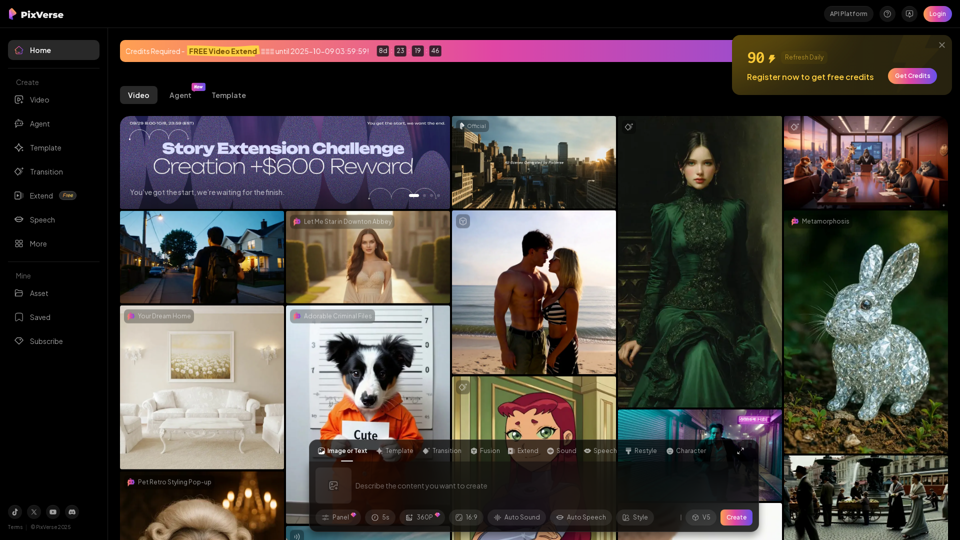Open the 16:9 aspect ratio selector
Image resolution: width=960 pixels, height=540 pixels.
pyautogui.click(x=466, y=517)
